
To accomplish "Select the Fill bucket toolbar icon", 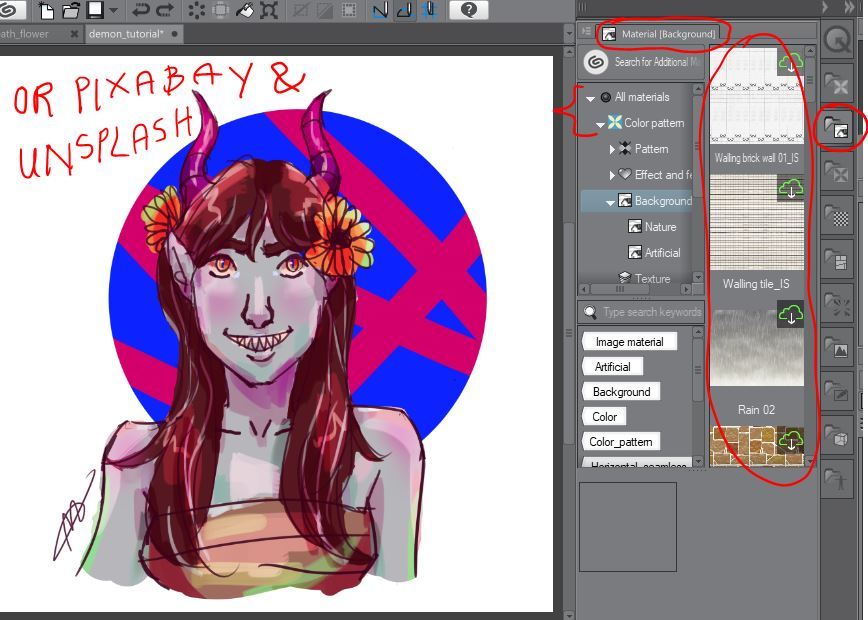I will 245,11.
